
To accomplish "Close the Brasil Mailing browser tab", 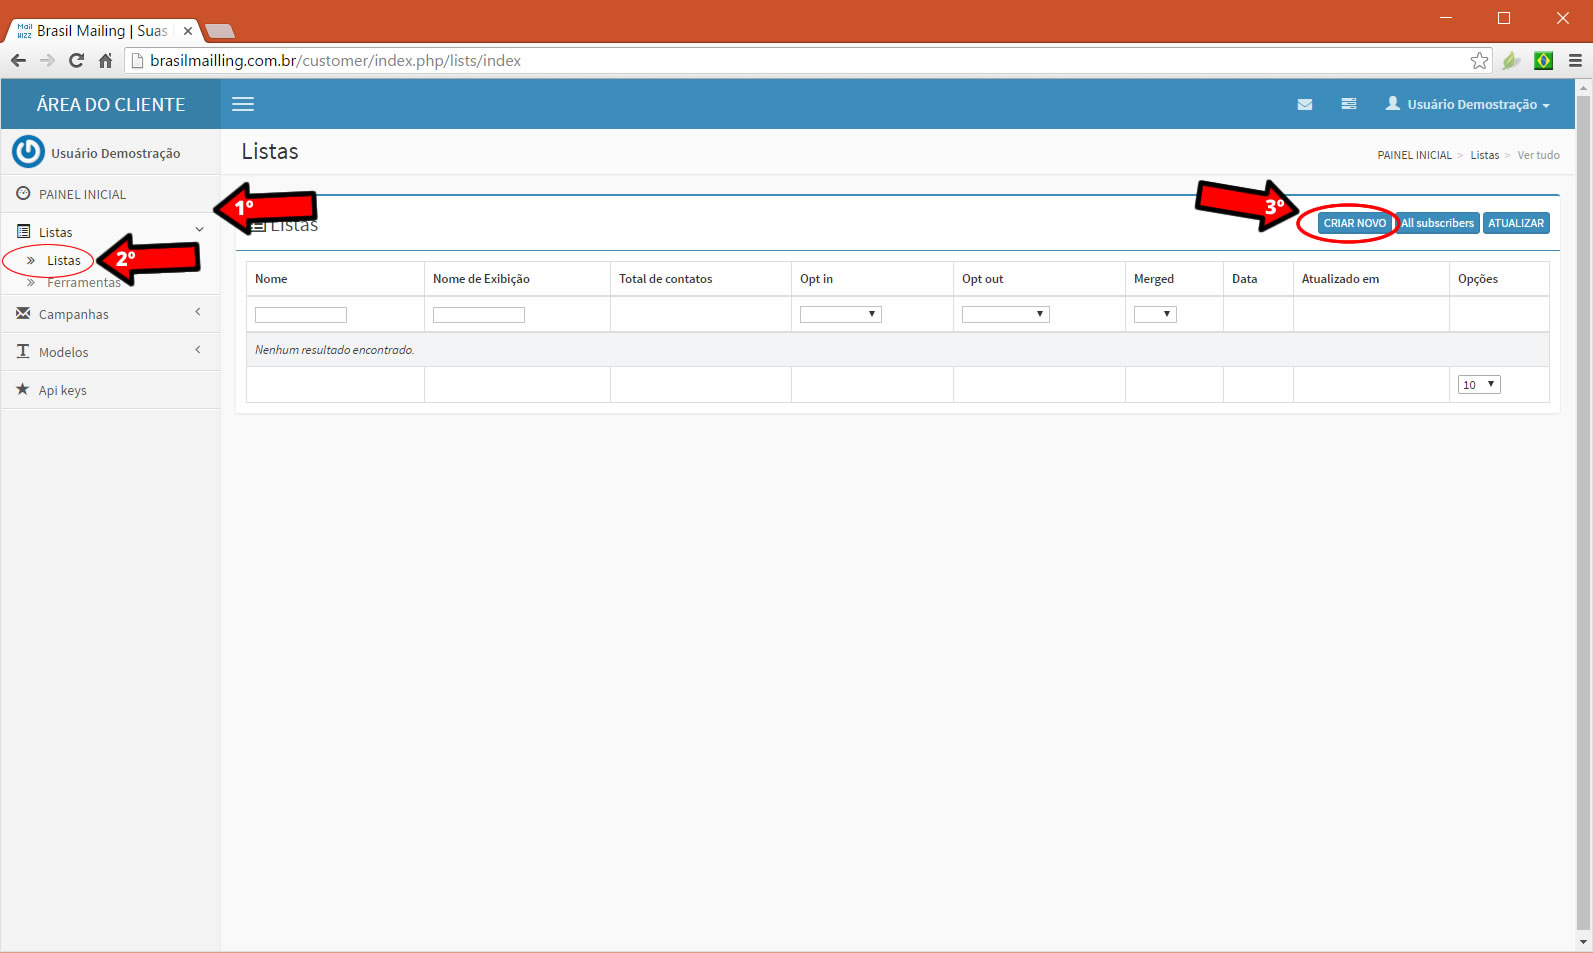I will click(x=187, y=31).
